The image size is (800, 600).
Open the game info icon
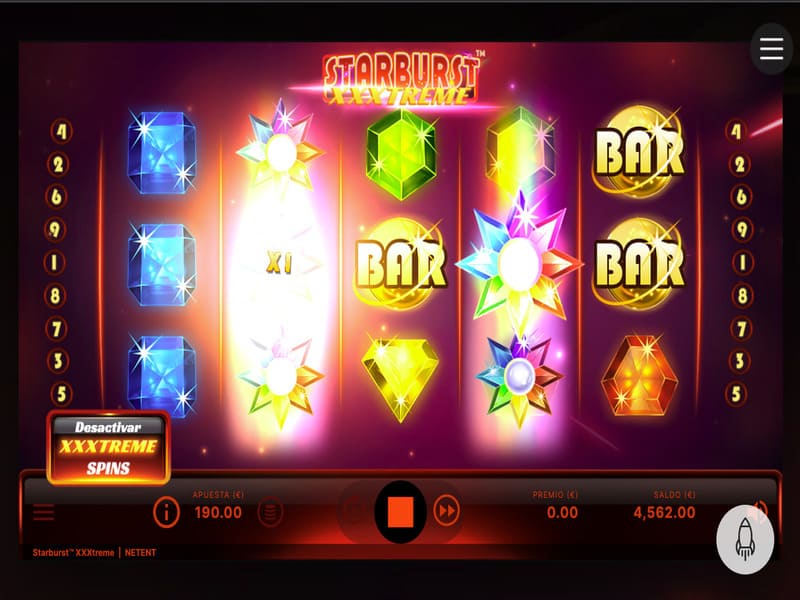tap(166, 512)
